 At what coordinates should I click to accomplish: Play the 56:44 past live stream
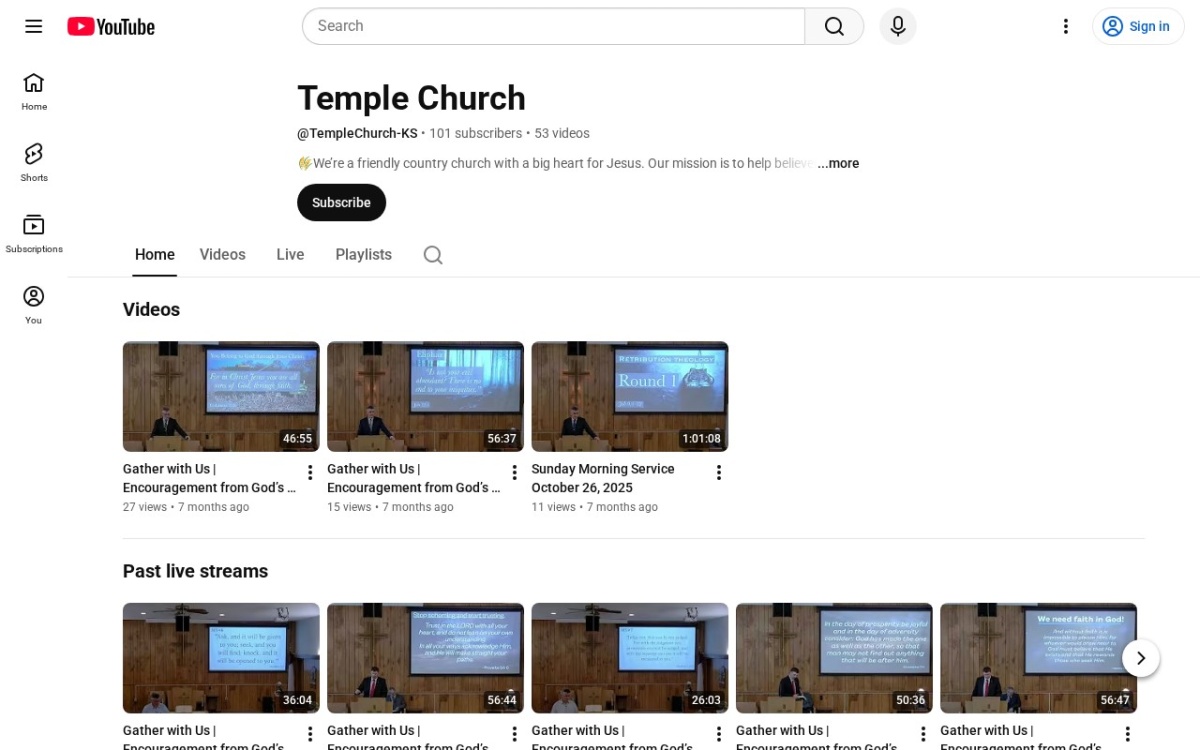coord(425,658)
